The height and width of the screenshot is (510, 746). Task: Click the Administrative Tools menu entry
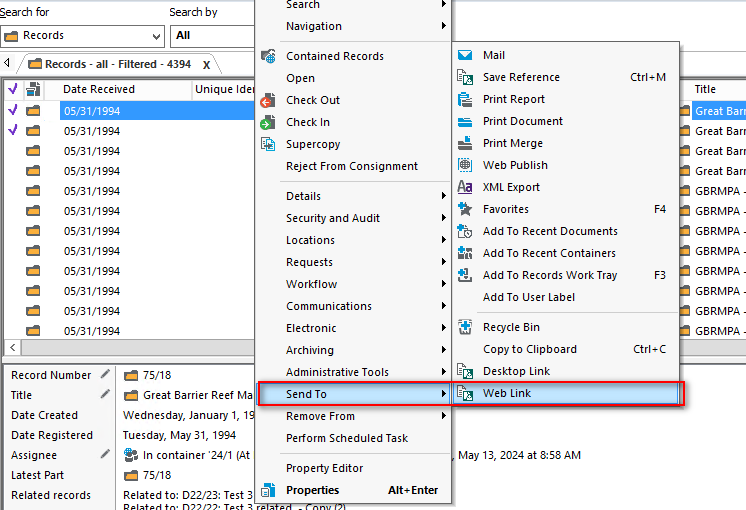[x=353, y=372]
